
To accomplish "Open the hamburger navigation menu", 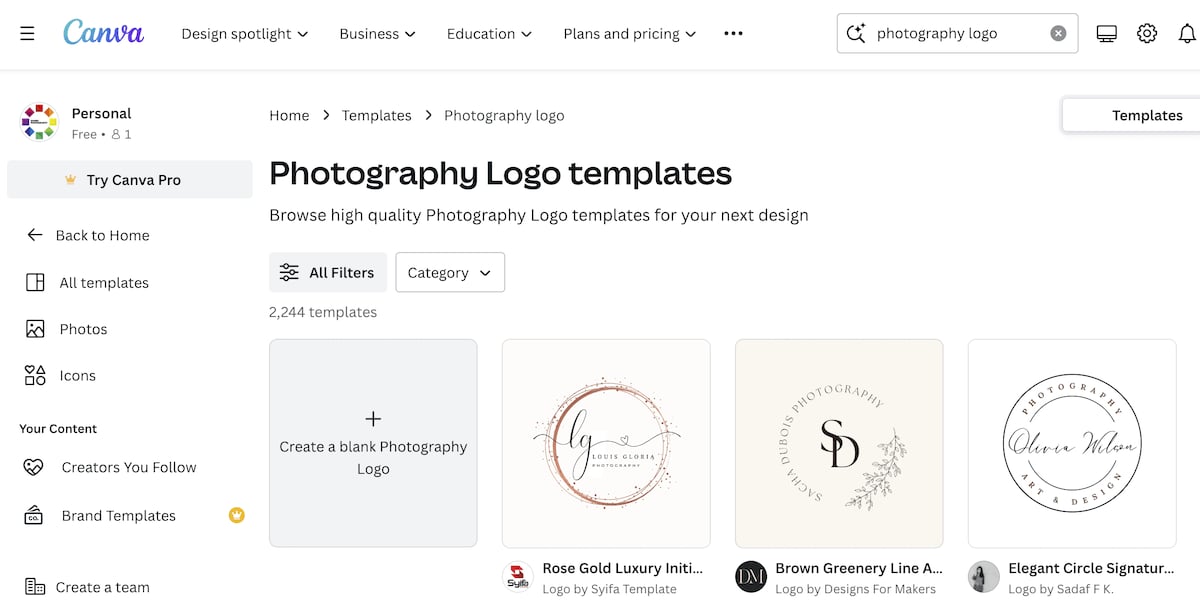I will point(27,32).
